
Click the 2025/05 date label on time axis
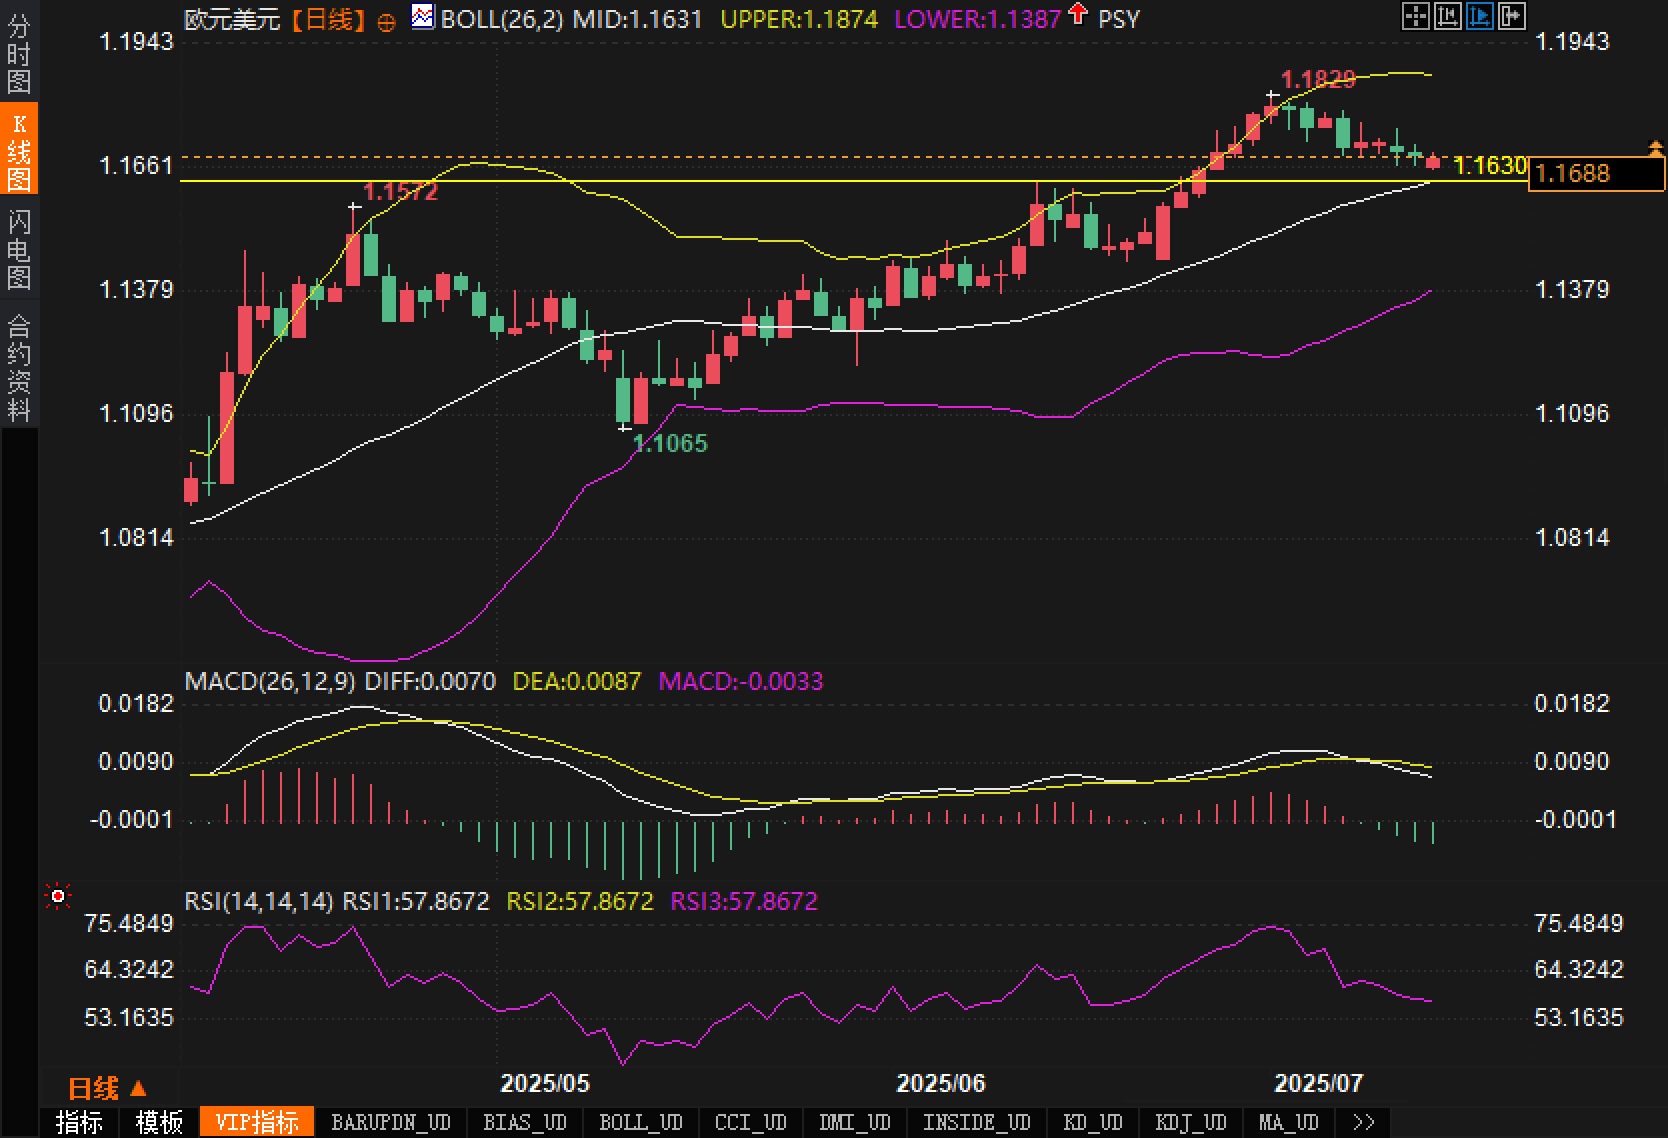545,1083
